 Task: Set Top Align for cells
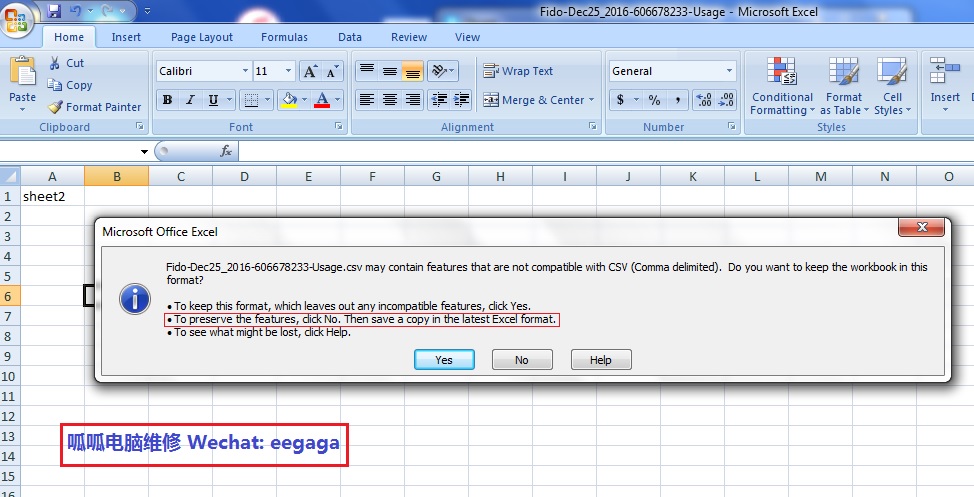367,71
